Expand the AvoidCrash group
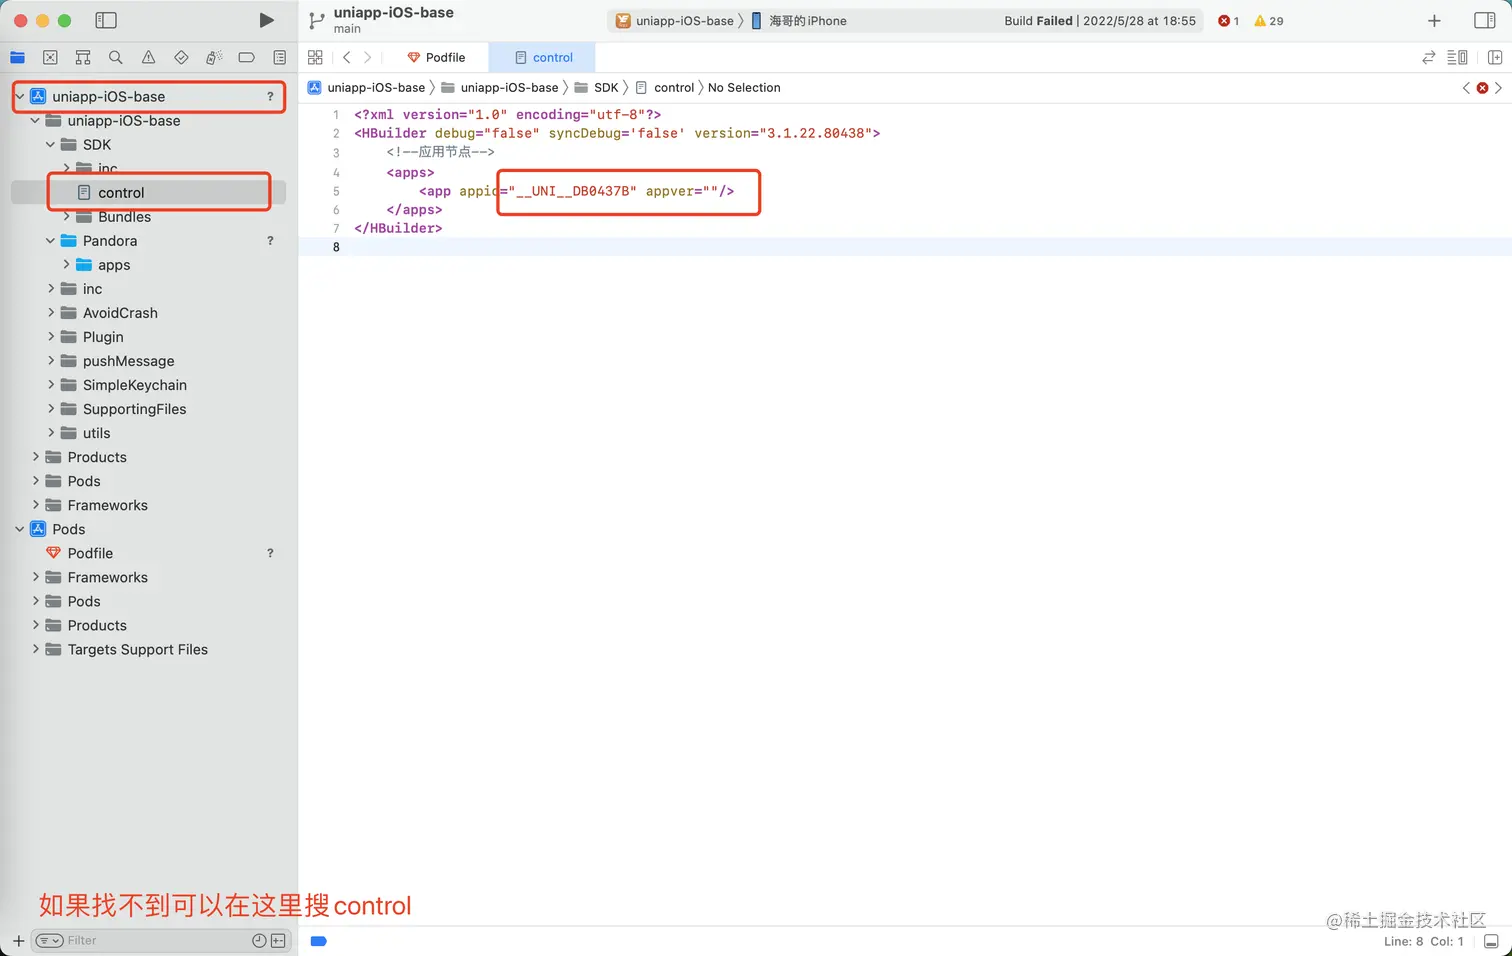Image resolution: width=1512 pixels, height=956 pixels. 50,313
